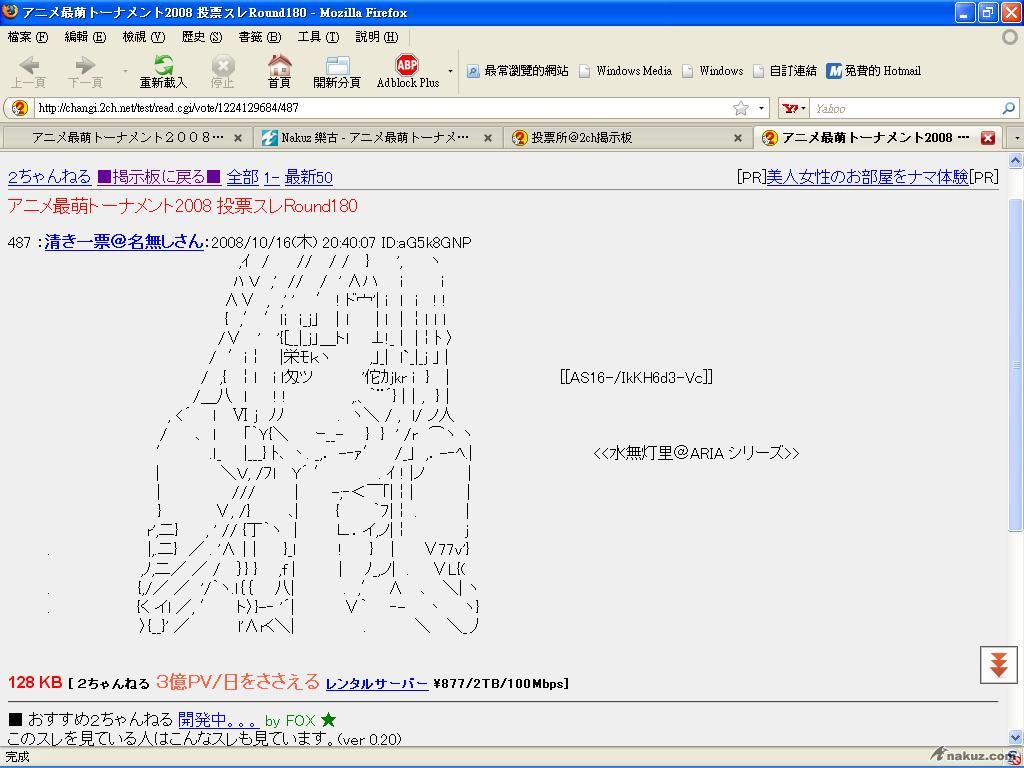Click the Adblock Plus ABP icon
This screenshot has width=1024, height=768.
[x=407, y=66]
